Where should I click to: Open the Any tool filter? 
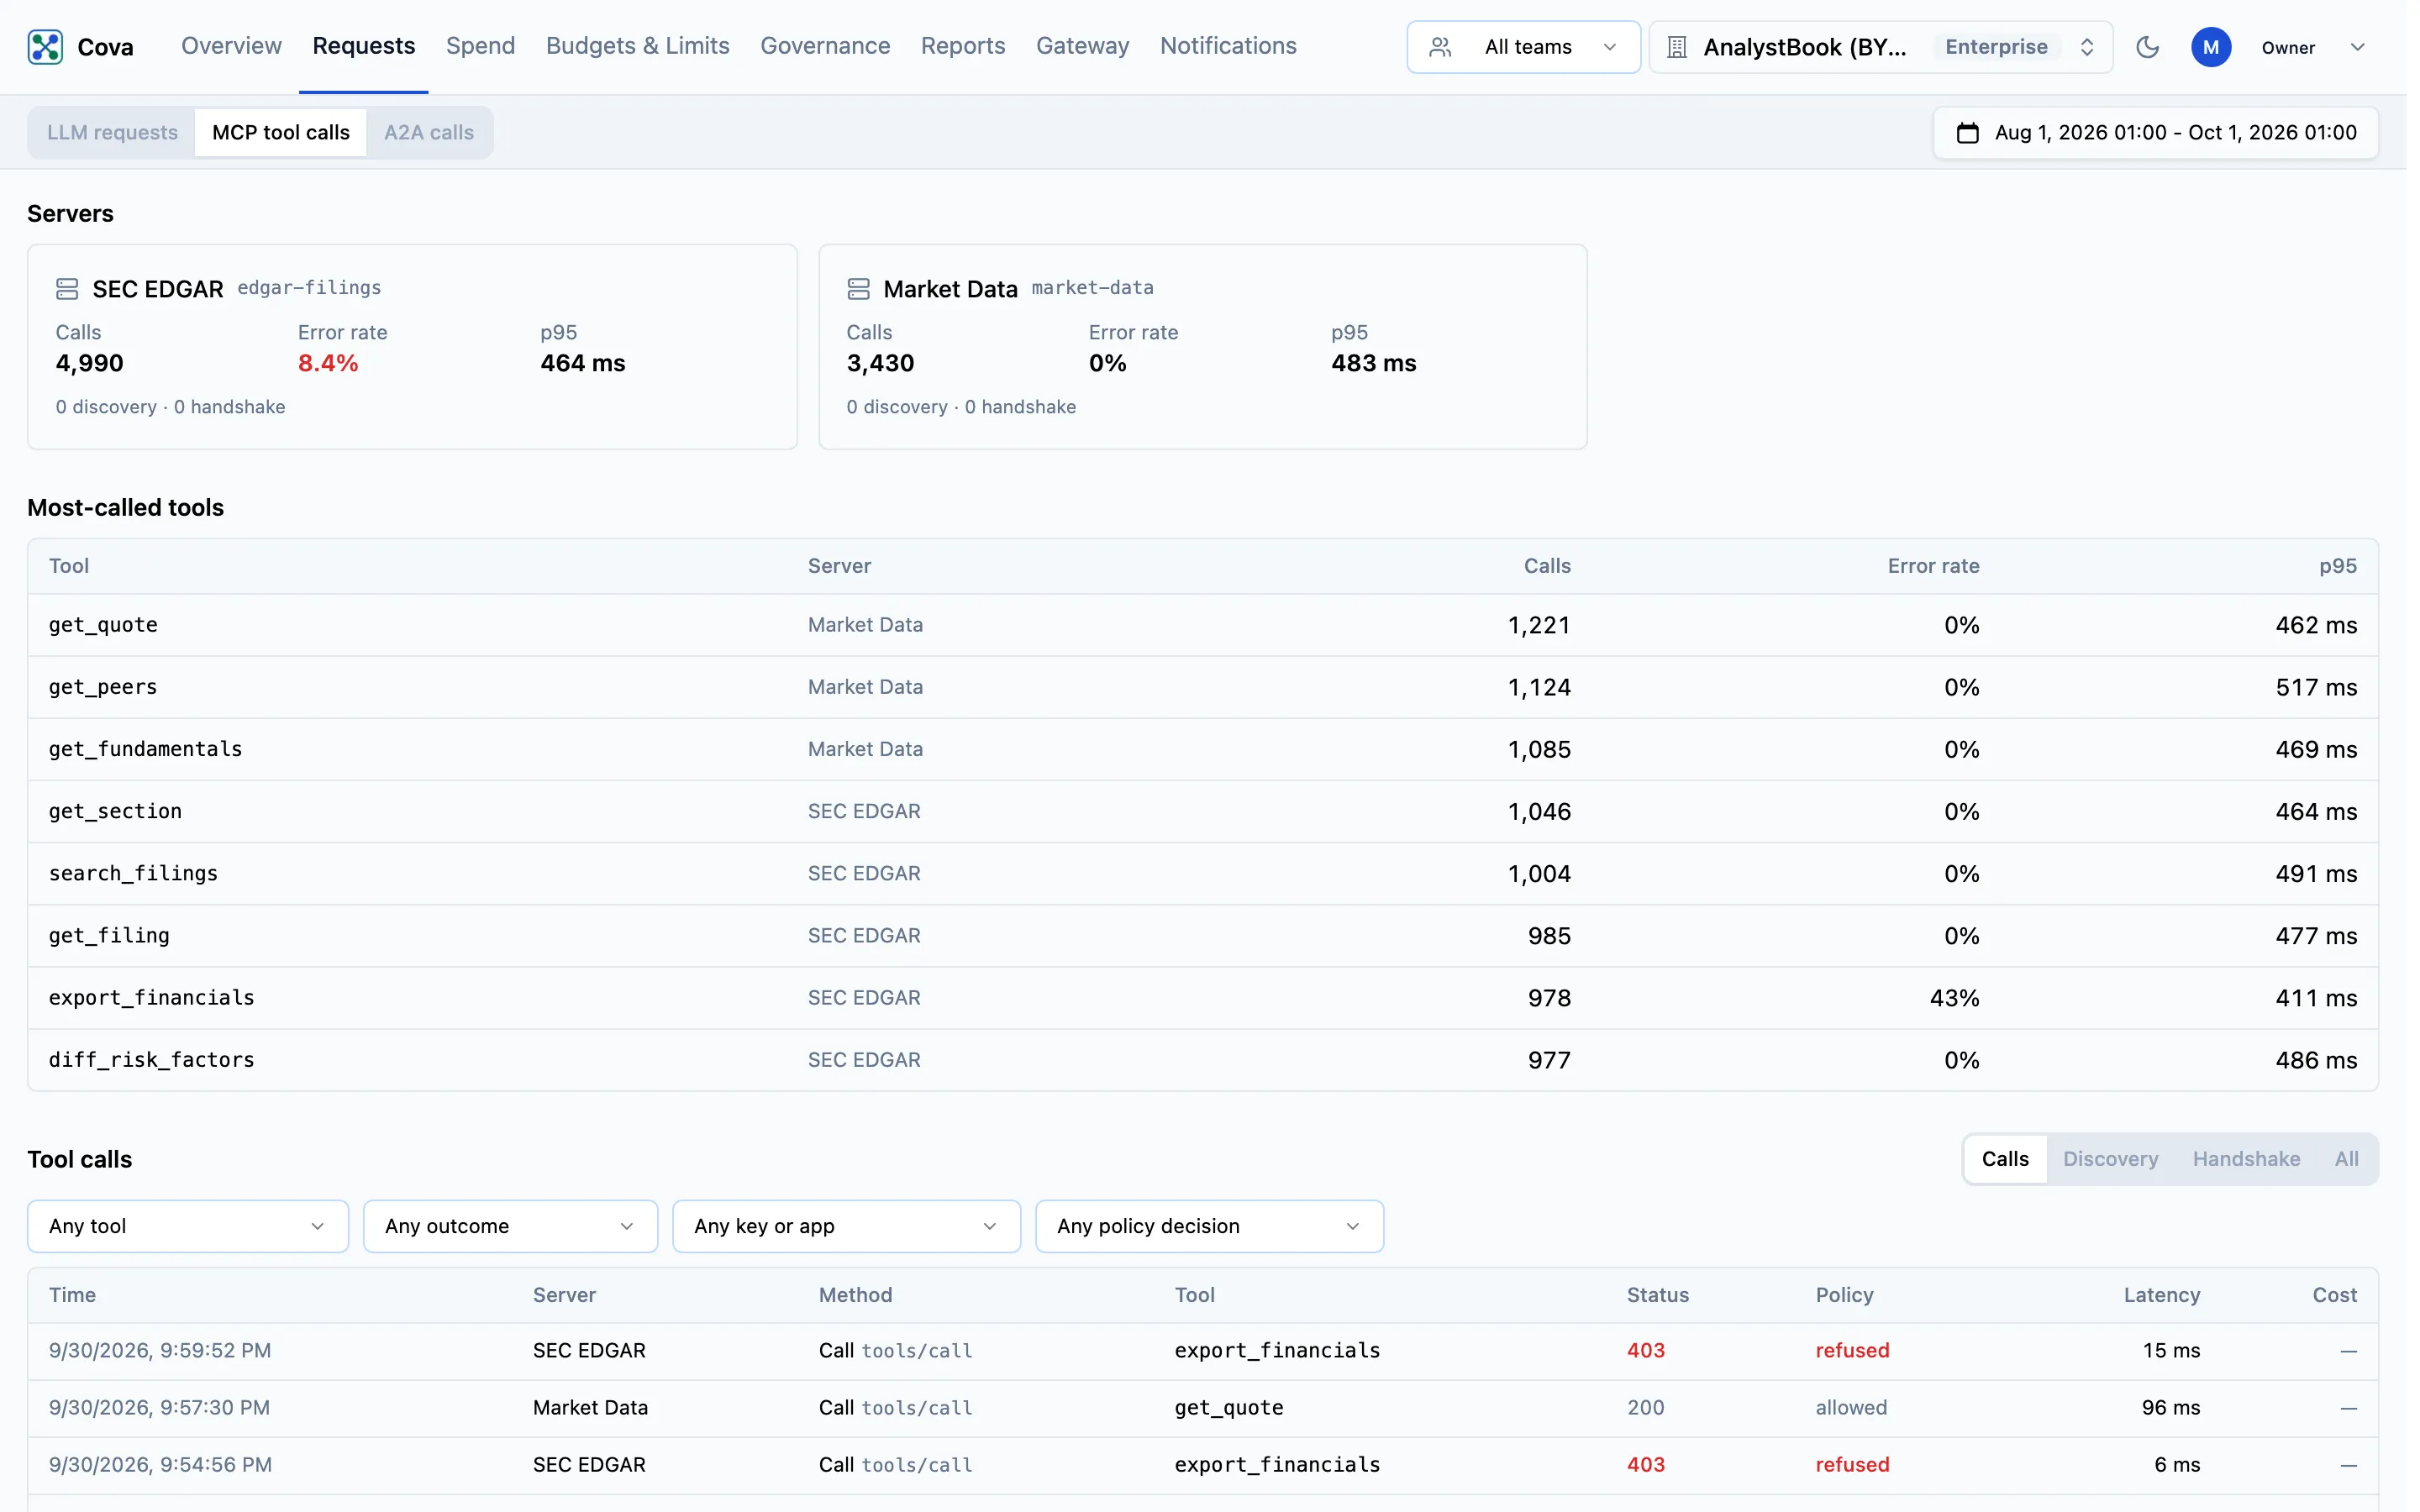click(x=188, y=1226)
